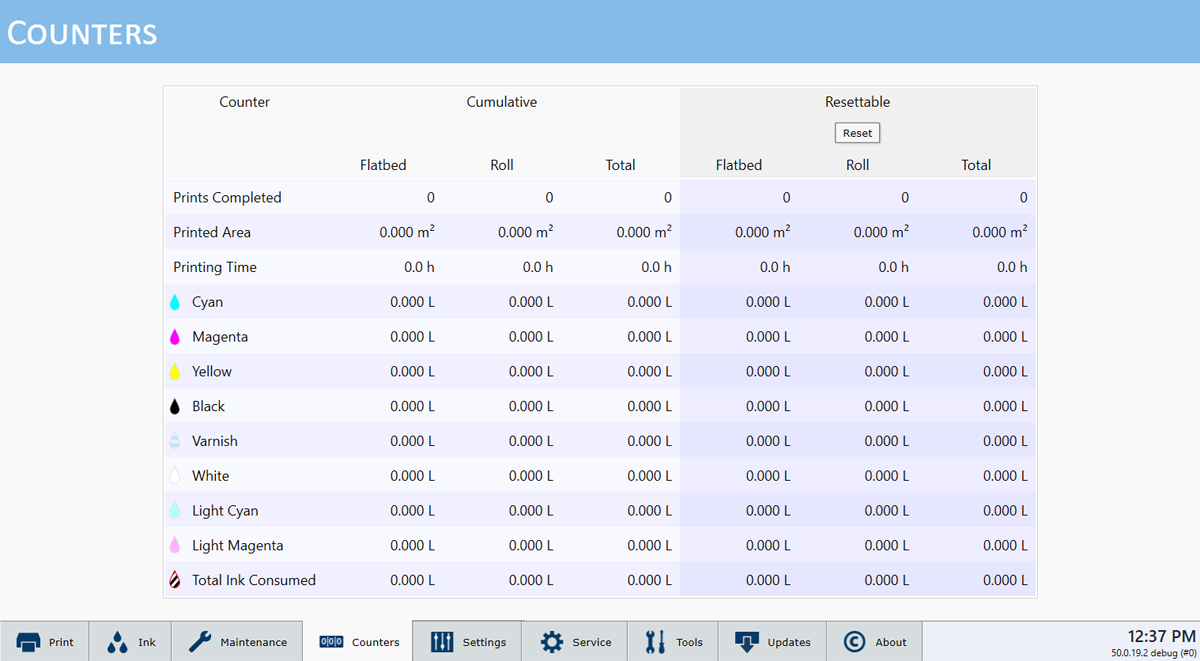Image resolution: width=1200 pixels, height=661 pixels.
Task: Click the Updates download arrow icon
Action: point(746,642)
